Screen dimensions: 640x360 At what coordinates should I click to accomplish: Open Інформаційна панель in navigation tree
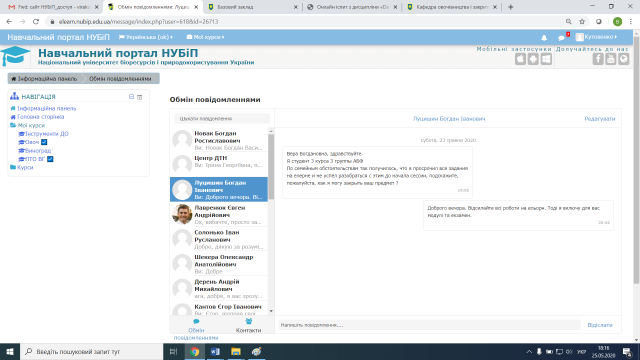[47, 108]
